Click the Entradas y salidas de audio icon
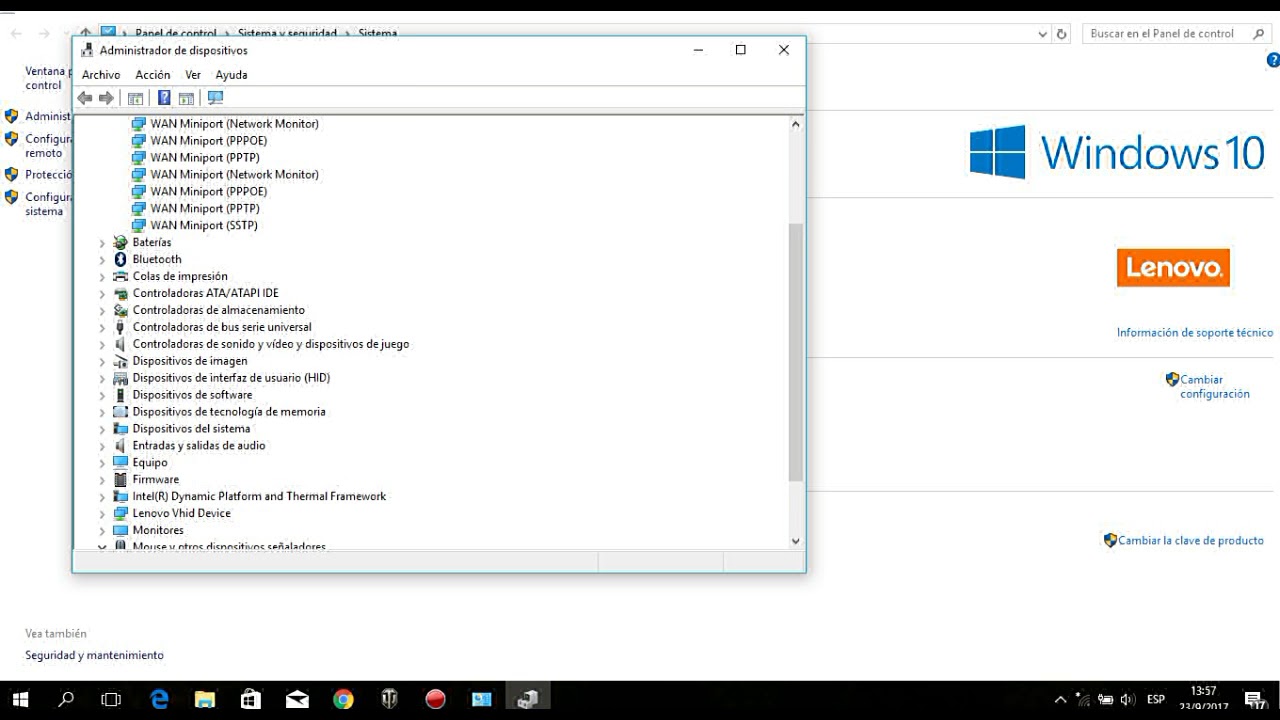This screenshot has height=720, width=1280. point(121,446)
